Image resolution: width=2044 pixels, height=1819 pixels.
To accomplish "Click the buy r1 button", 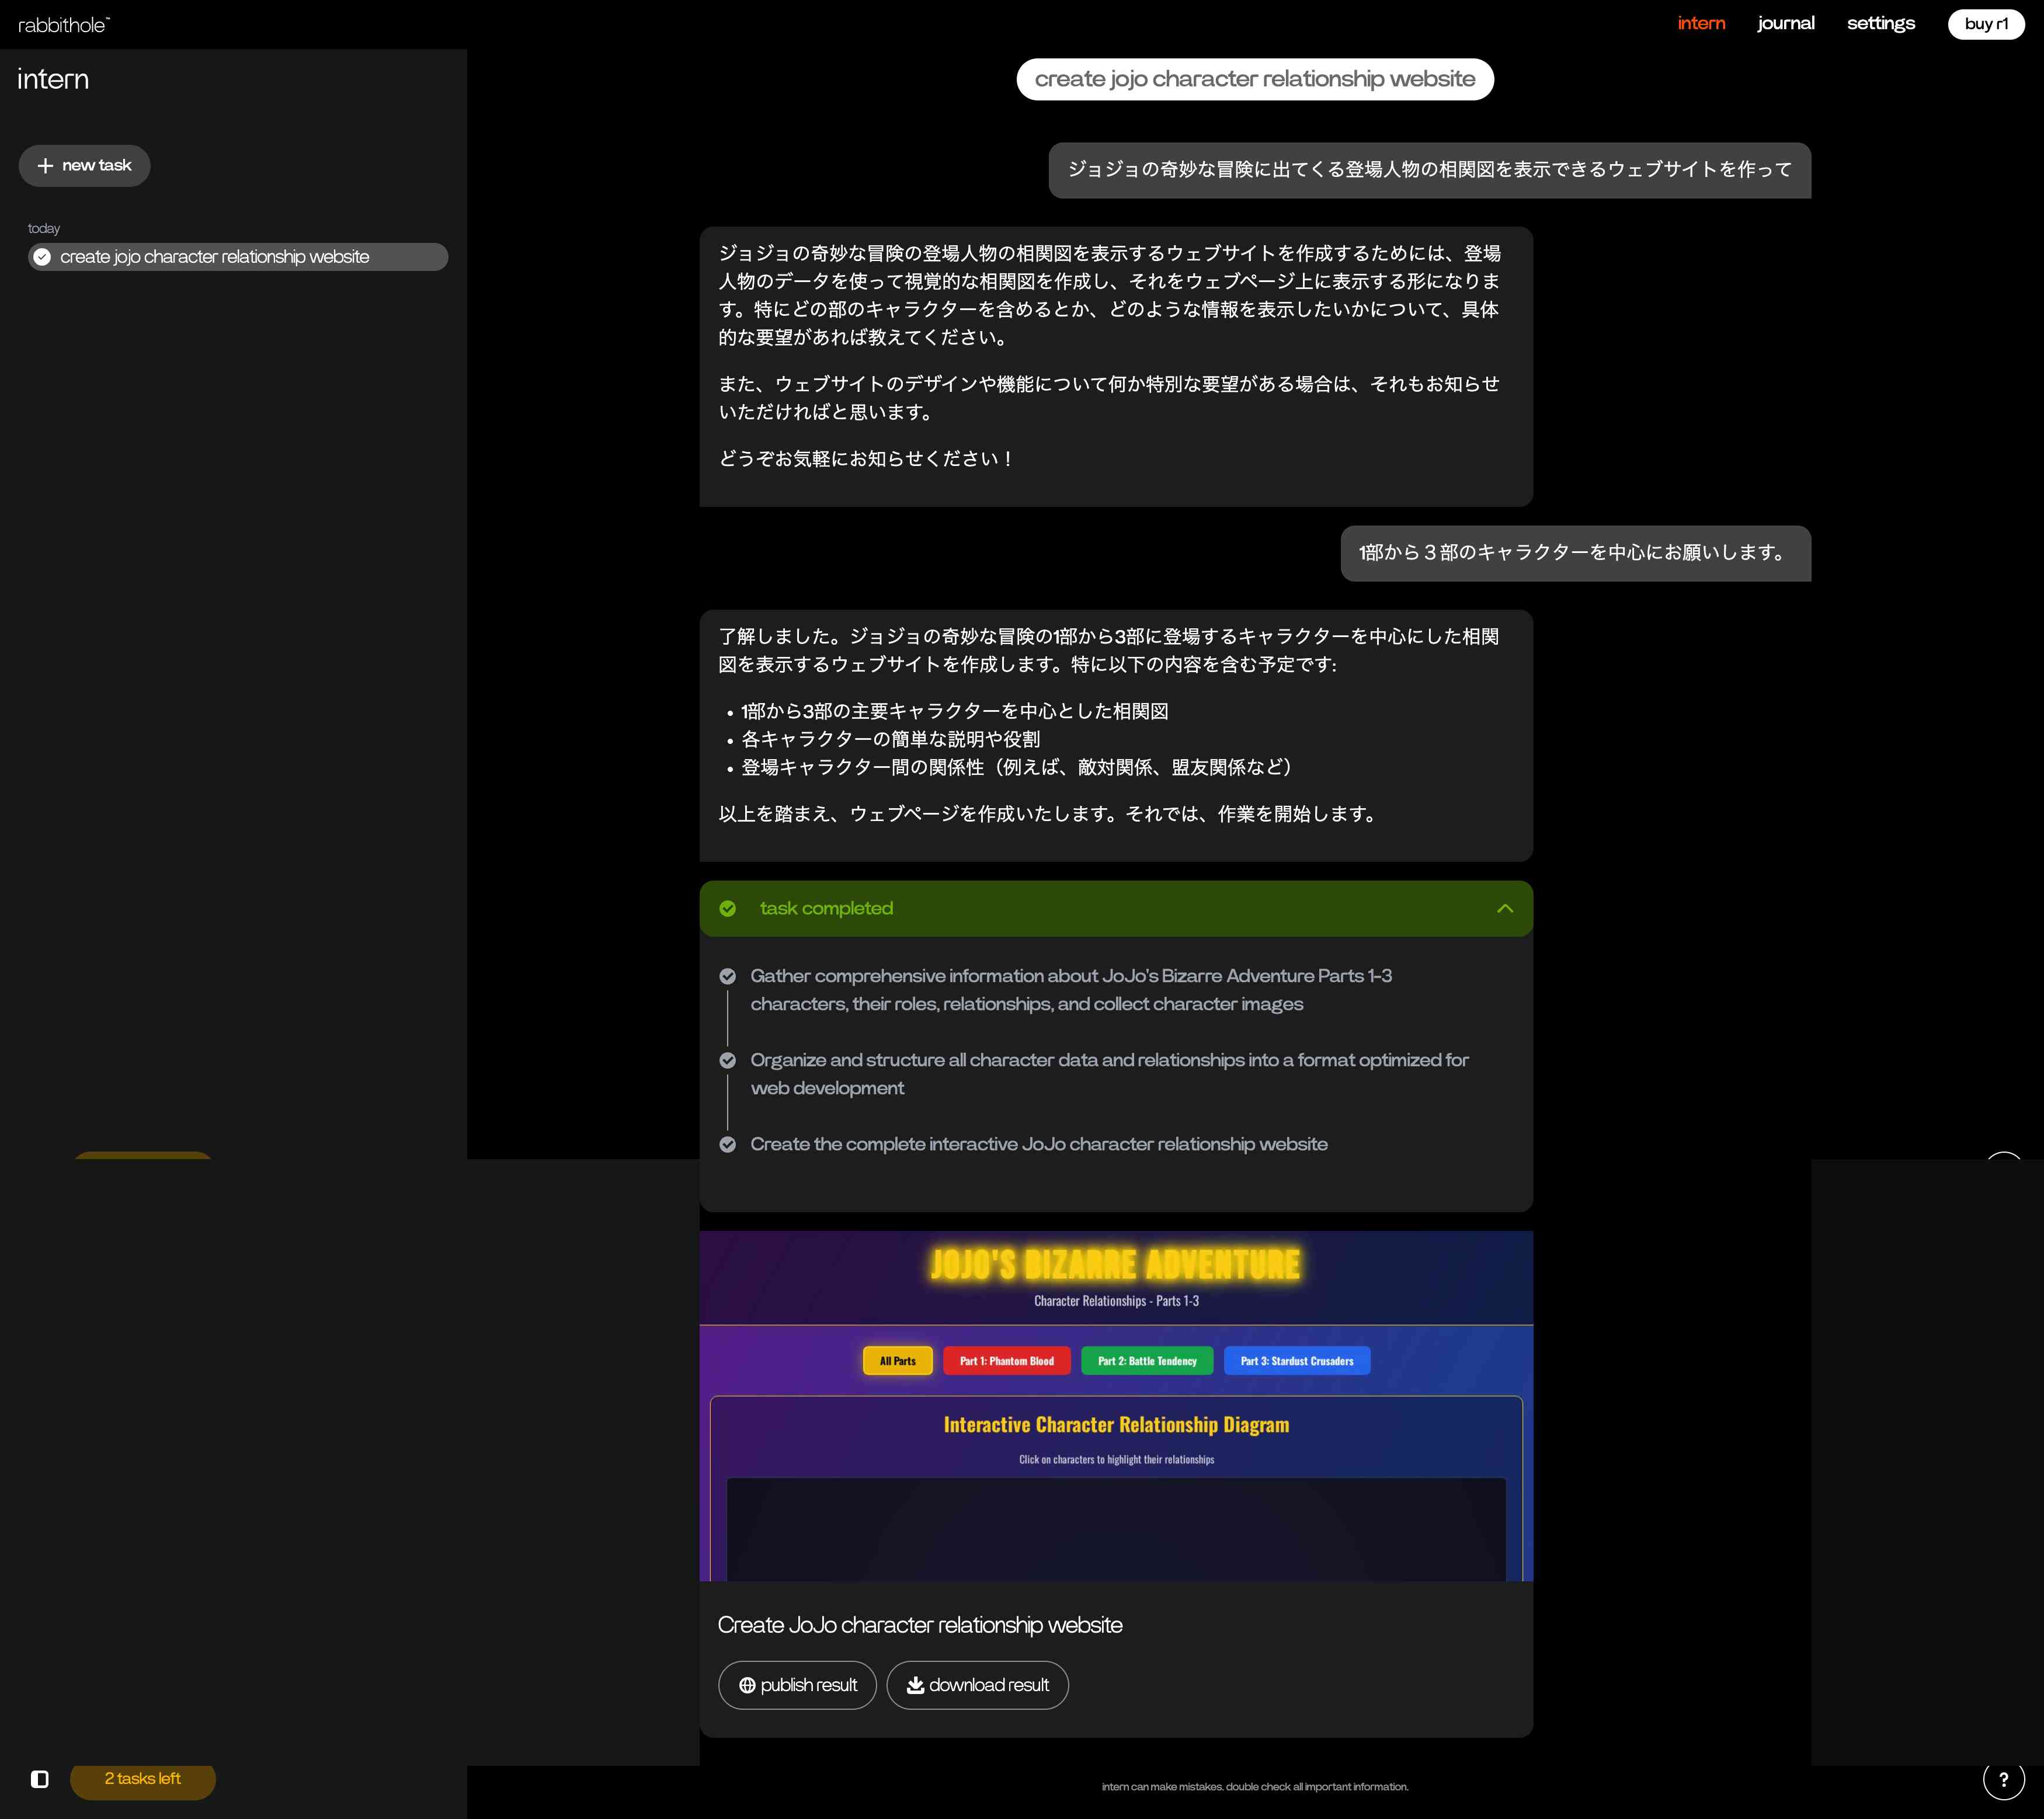I will pyautogui.click(x=1985, y=24).
